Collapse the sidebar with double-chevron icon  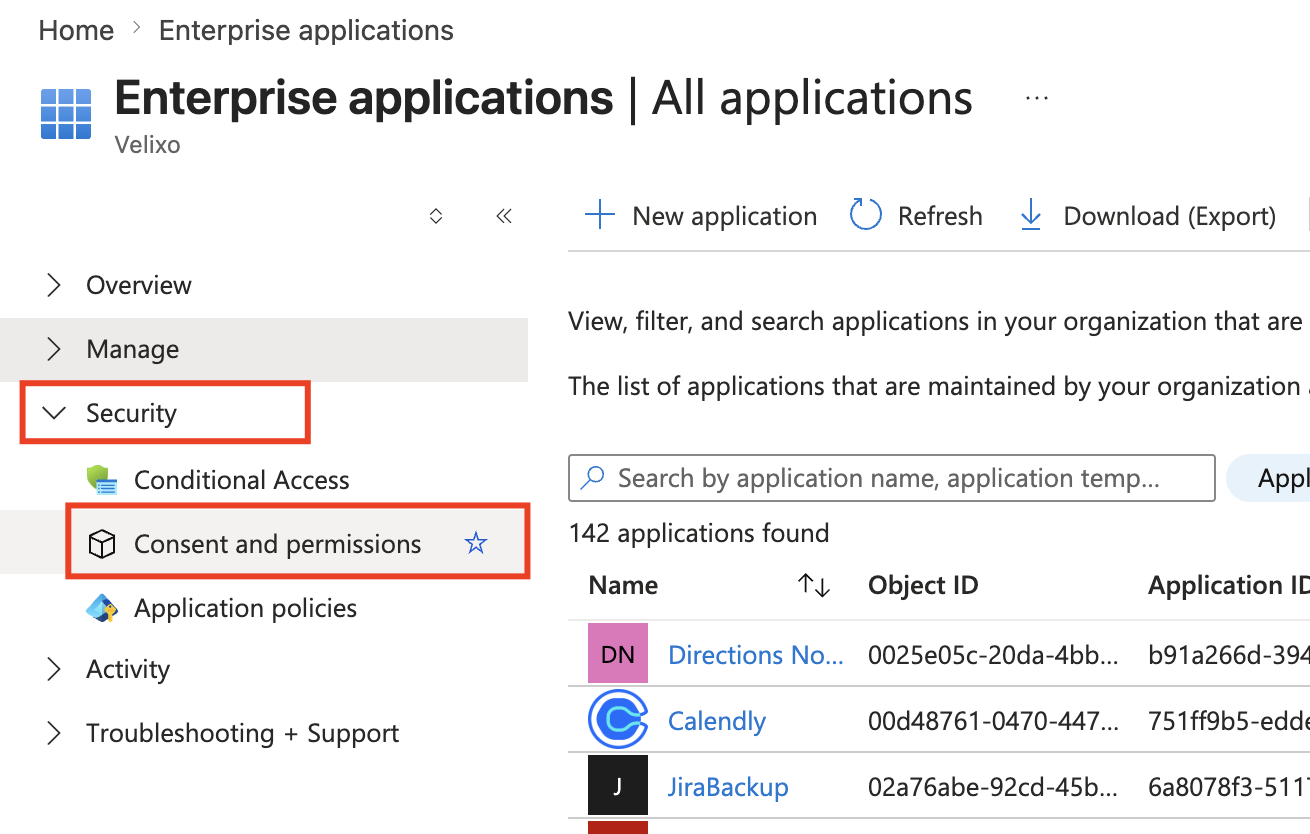(504, 216)
